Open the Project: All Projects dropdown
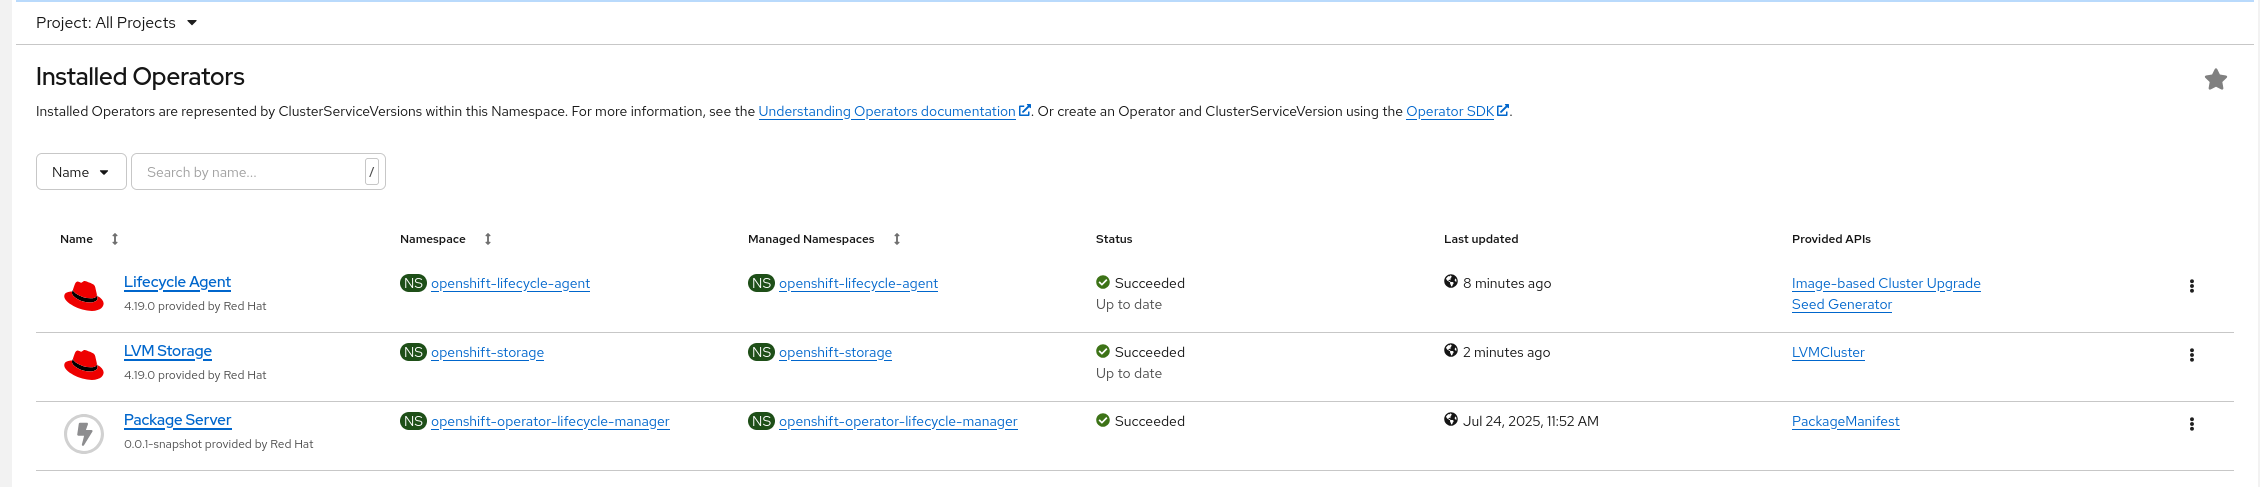 coord(116,22)
